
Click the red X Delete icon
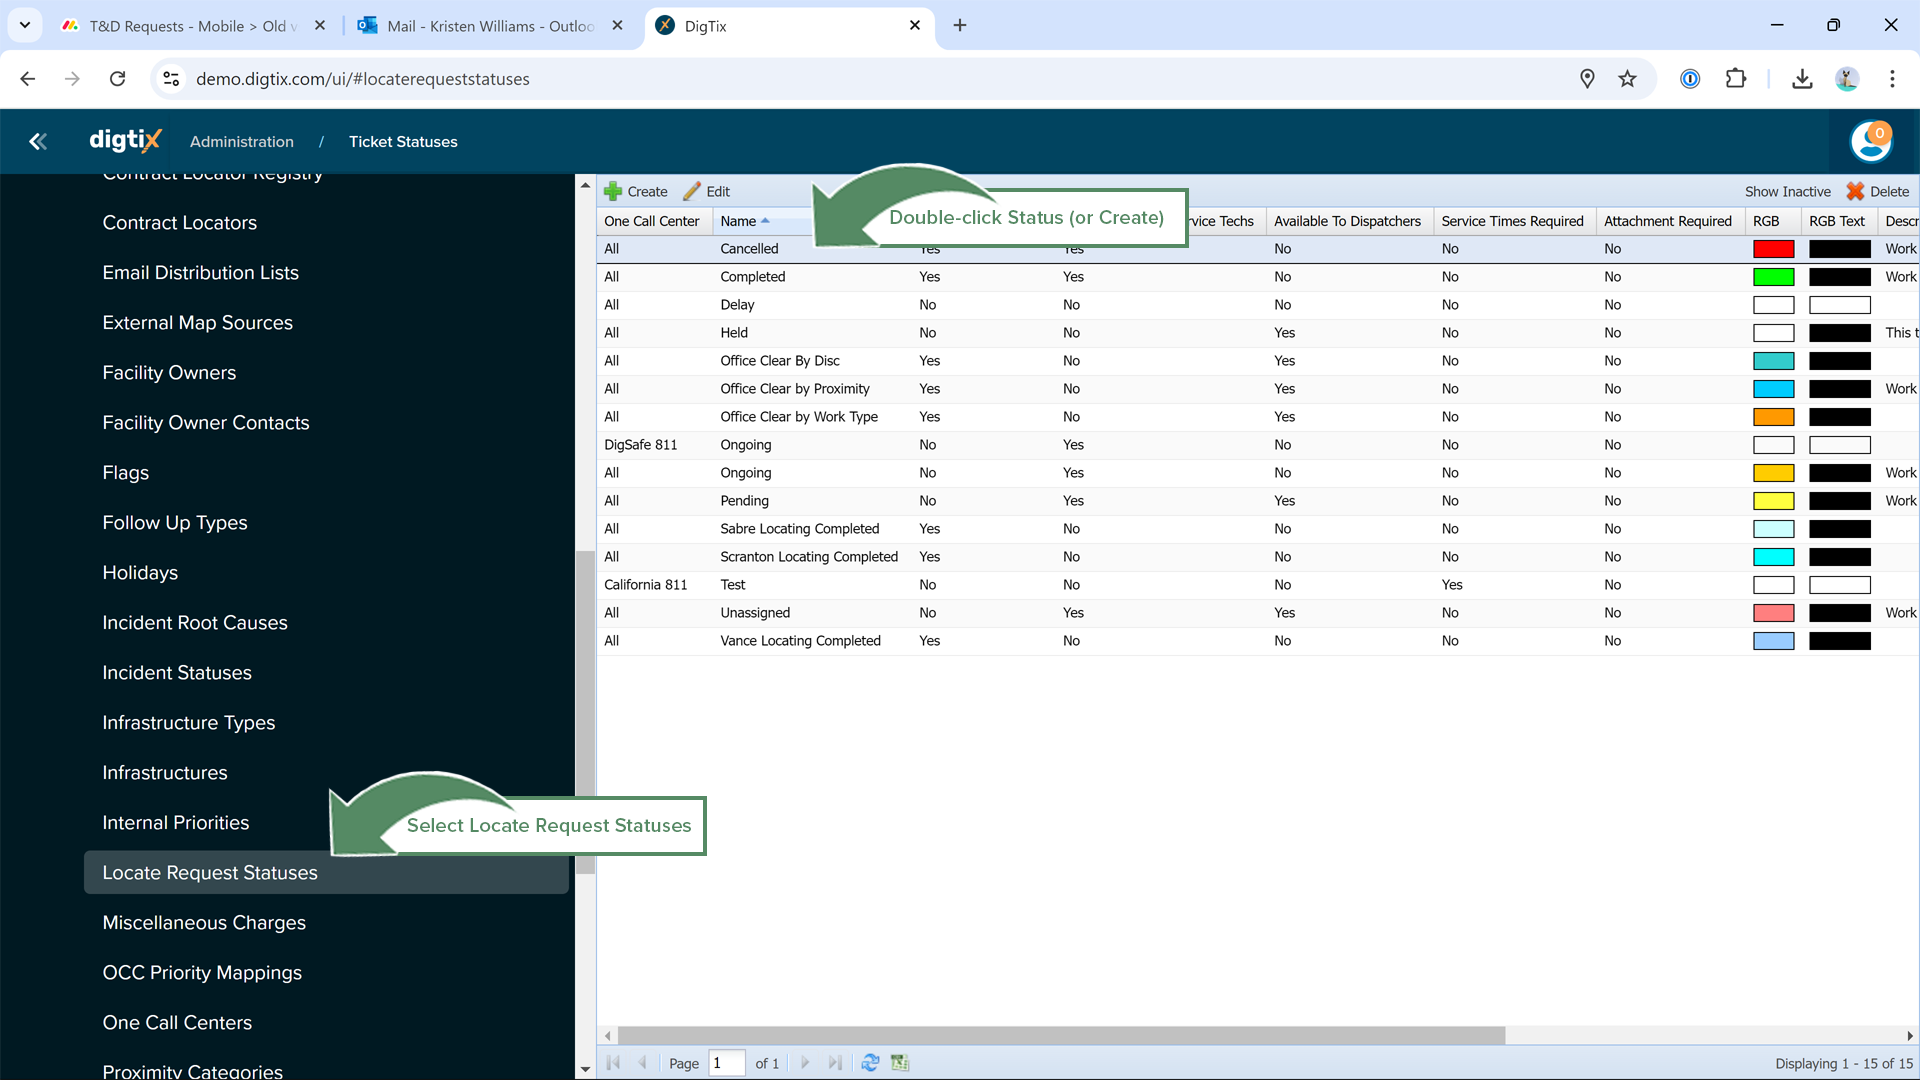1855,191
